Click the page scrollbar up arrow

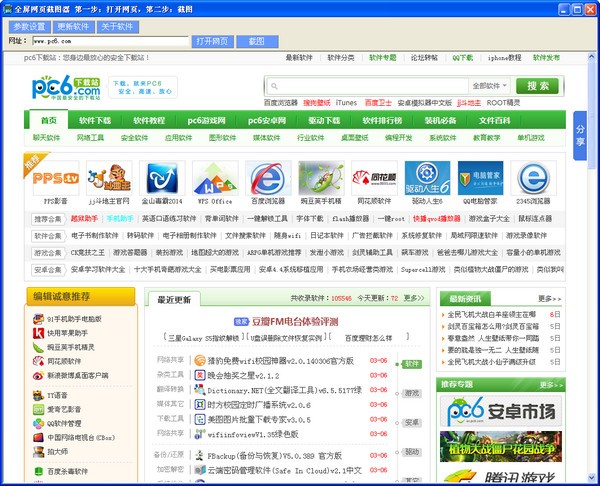click(x=592, y=57)
